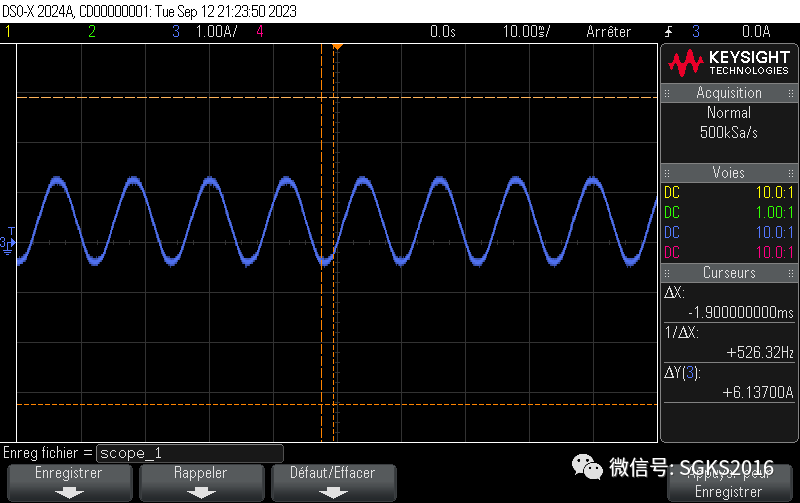Open the Curseurs panel header

729,273
